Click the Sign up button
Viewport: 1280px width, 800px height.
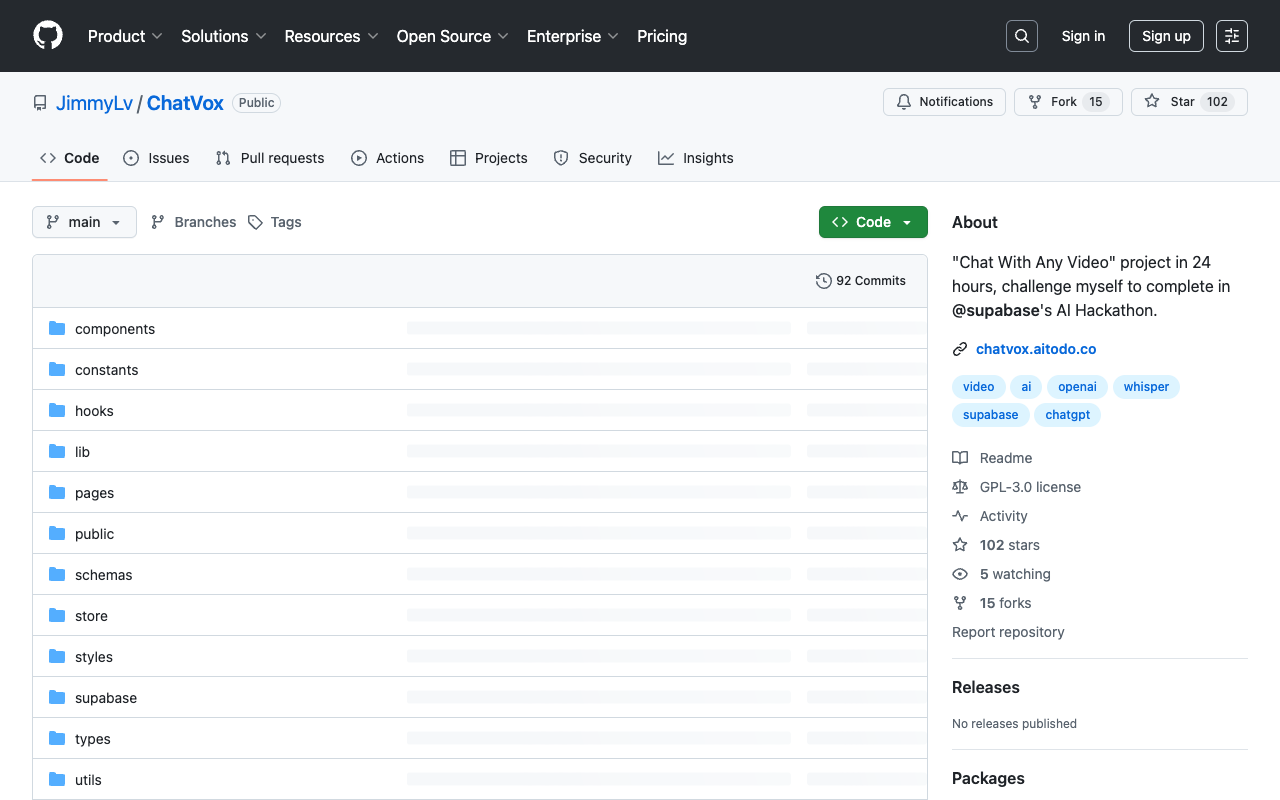(x=1166, y=36)
